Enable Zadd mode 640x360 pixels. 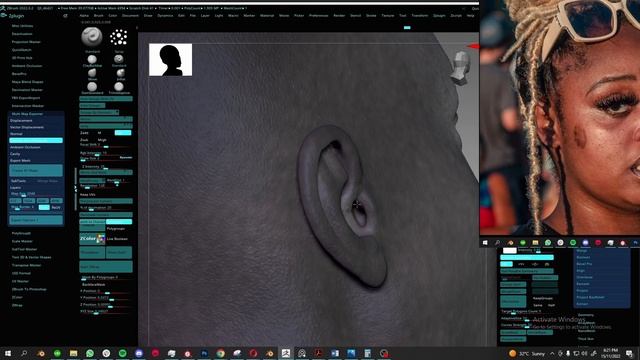pos(84,133)
